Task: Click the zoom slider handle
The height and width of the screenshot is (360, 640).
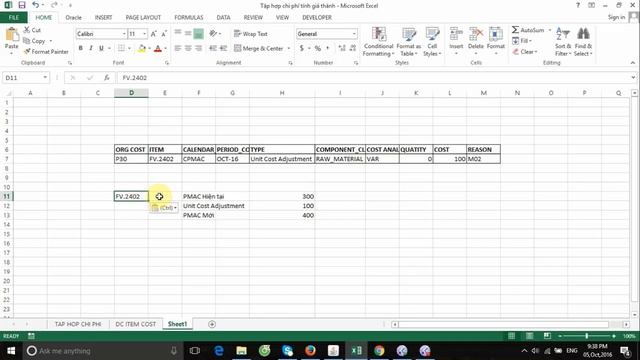Action: (x=587, y=336)
